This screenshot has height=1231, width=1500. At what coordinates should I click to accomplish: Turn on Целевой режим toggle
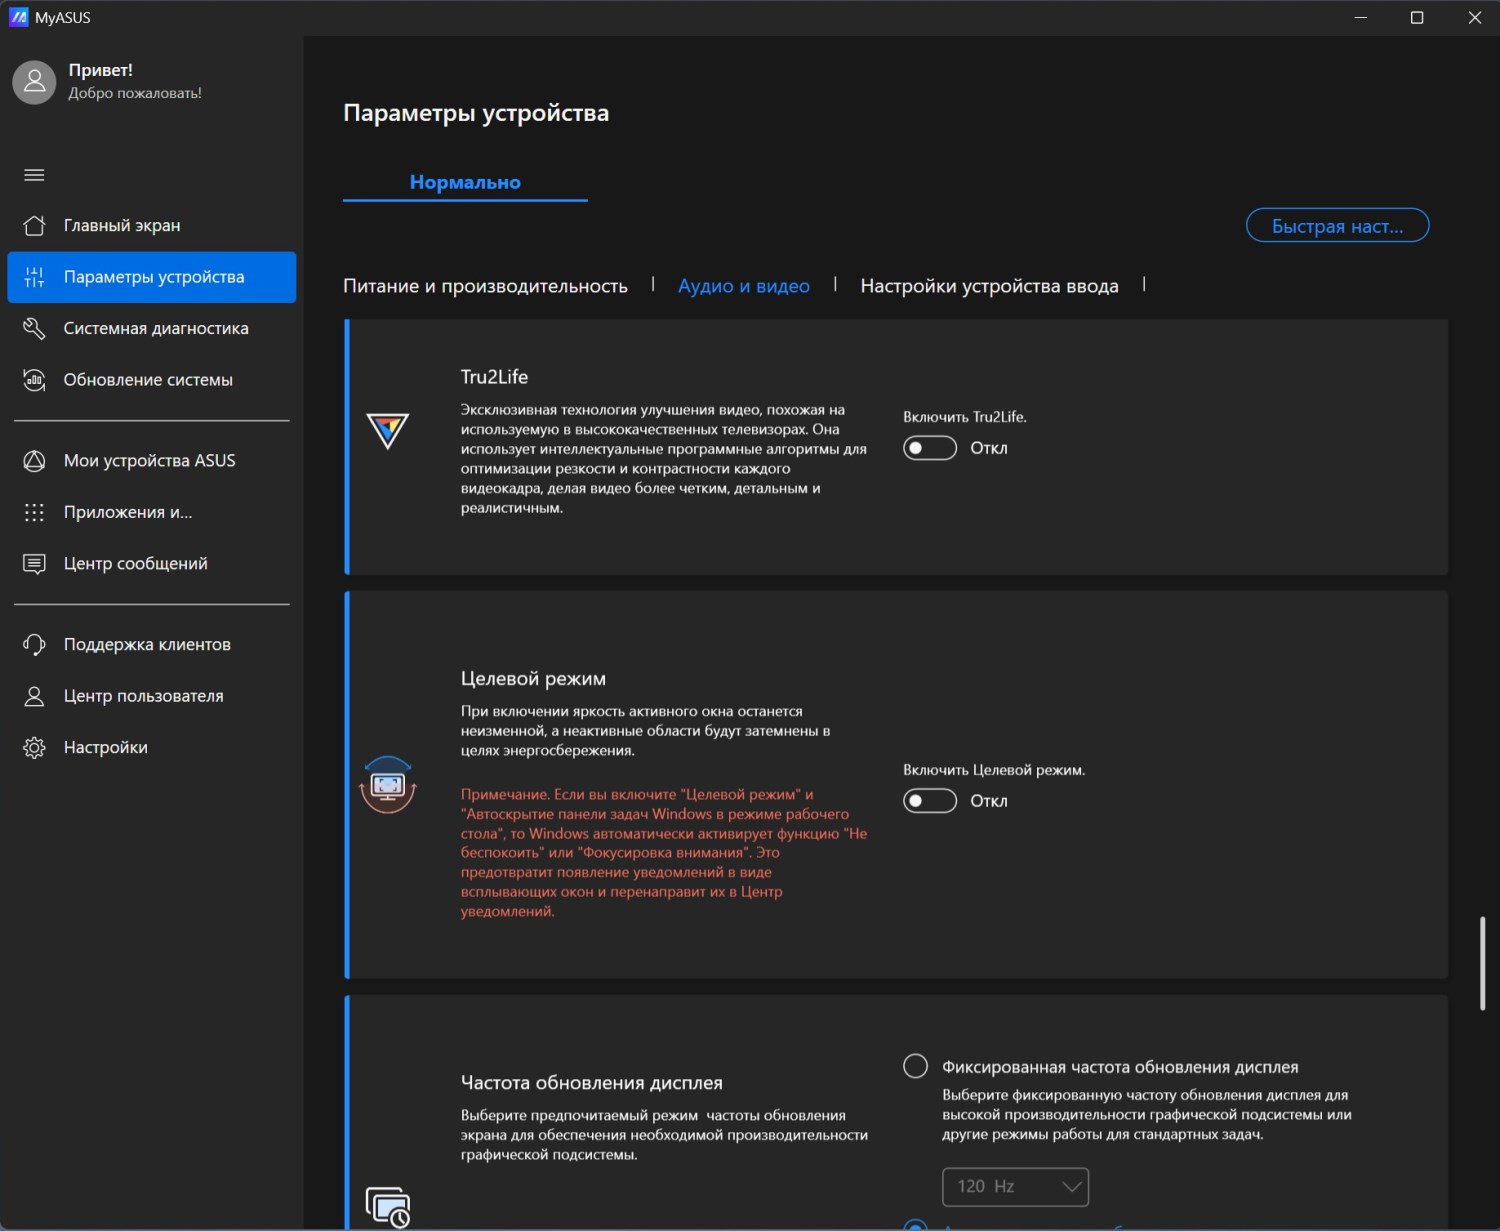(929, 801)
